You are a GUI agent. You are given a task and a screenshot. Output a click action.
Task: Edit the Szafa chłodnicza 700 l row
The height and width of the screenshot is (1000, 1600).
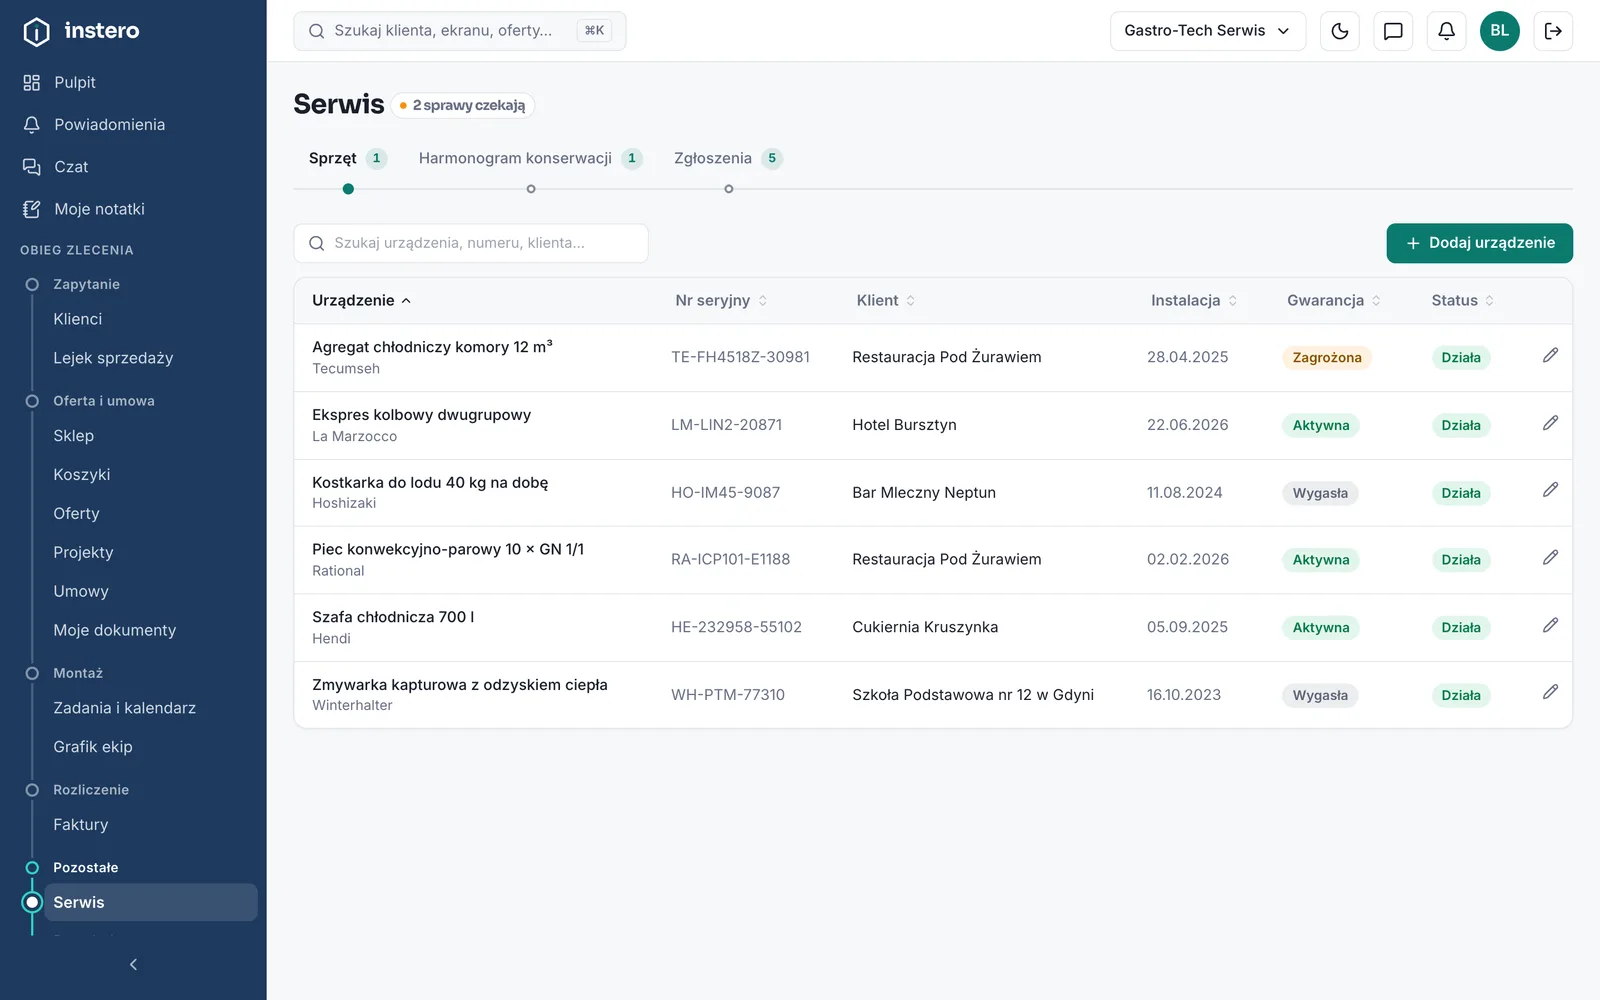pos(1550,626)
